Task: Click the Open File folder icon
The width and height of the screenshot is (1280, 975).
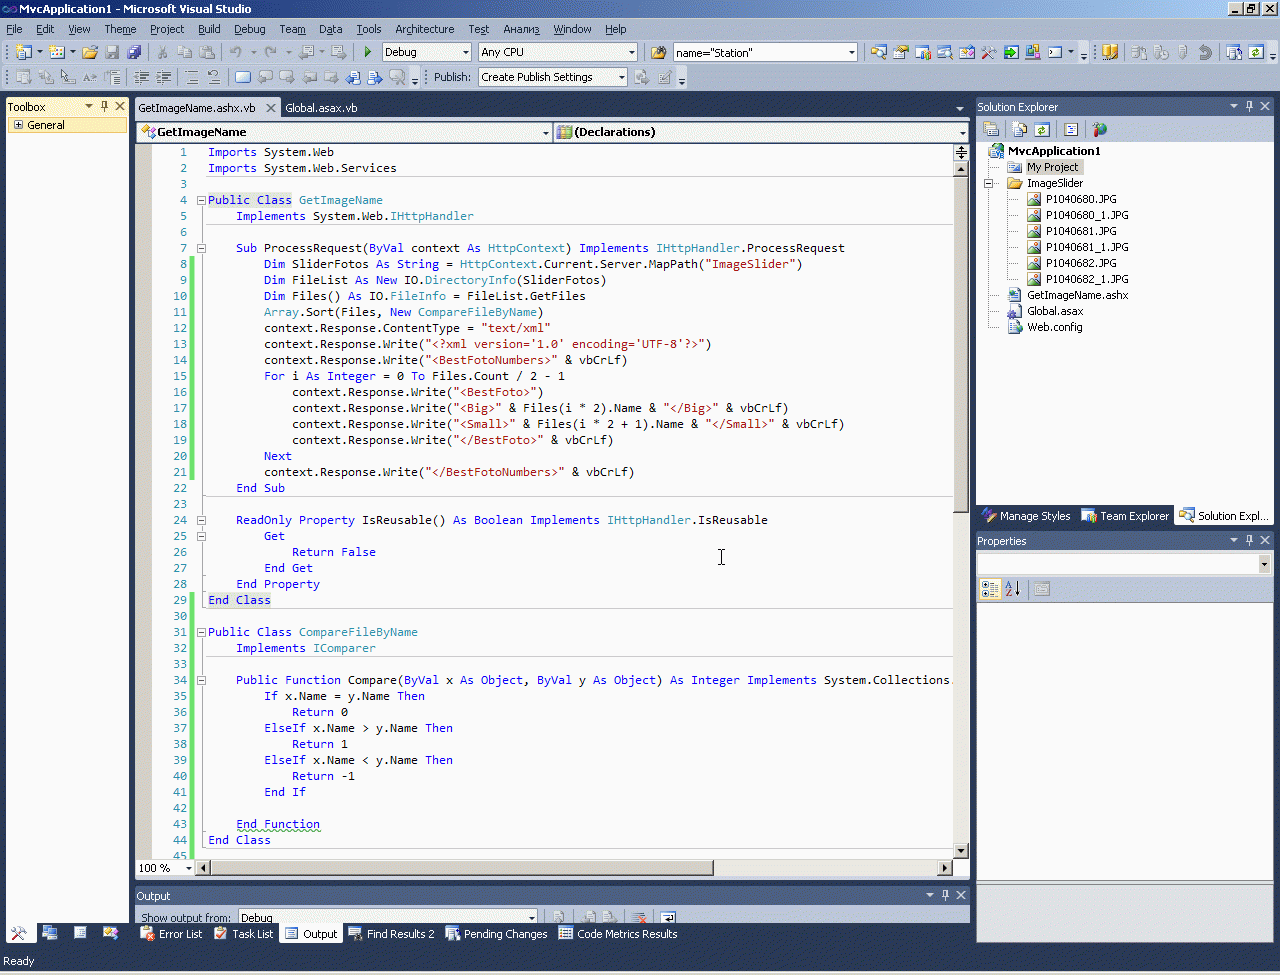Action: pyautogui.click(x=90, y=52)
